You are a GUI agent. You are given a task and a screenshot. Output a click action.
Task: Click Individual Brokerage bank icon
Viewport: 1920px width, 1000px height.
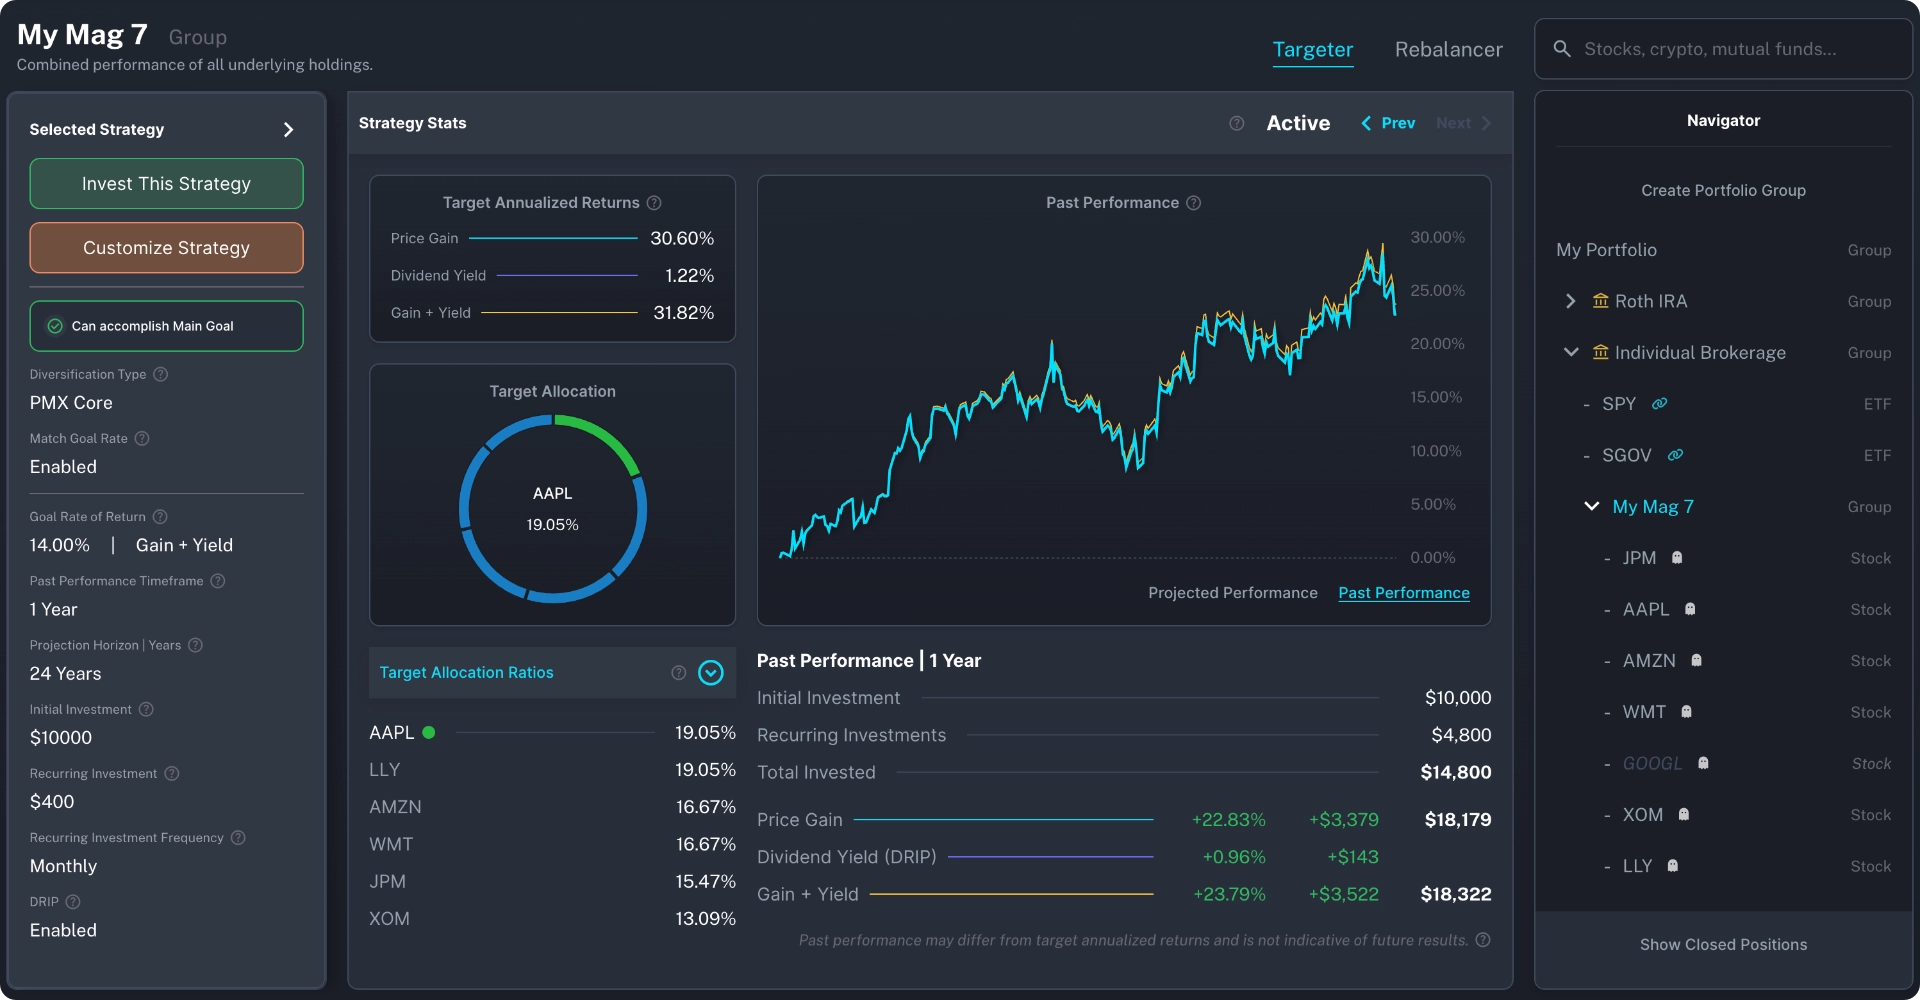pyautogui.click(x=1600, y=352)
